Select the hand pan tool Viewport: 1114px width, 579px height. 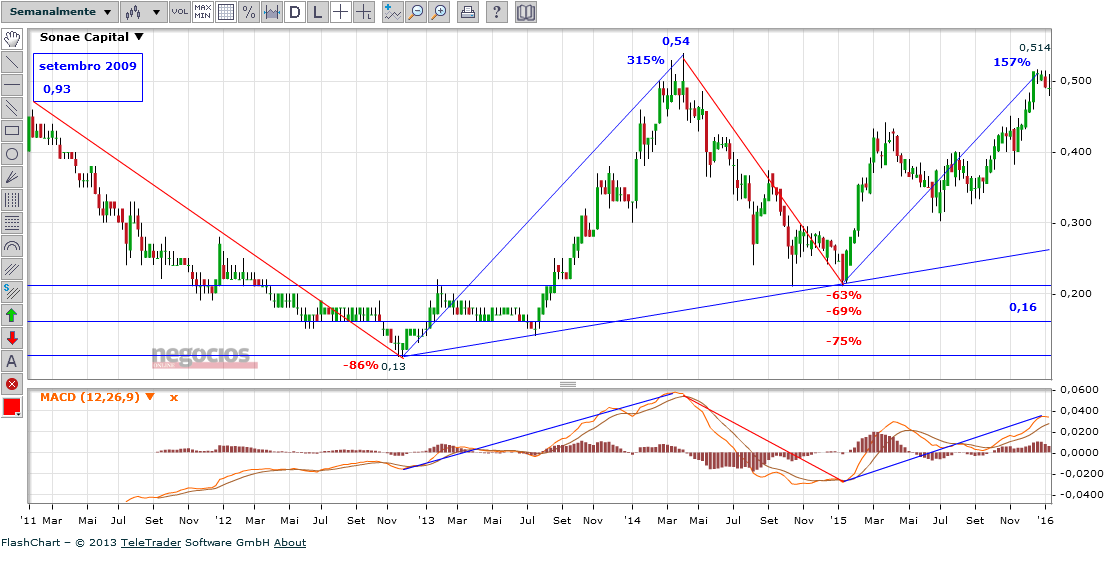pyautogui.click(x=12, y=39)
